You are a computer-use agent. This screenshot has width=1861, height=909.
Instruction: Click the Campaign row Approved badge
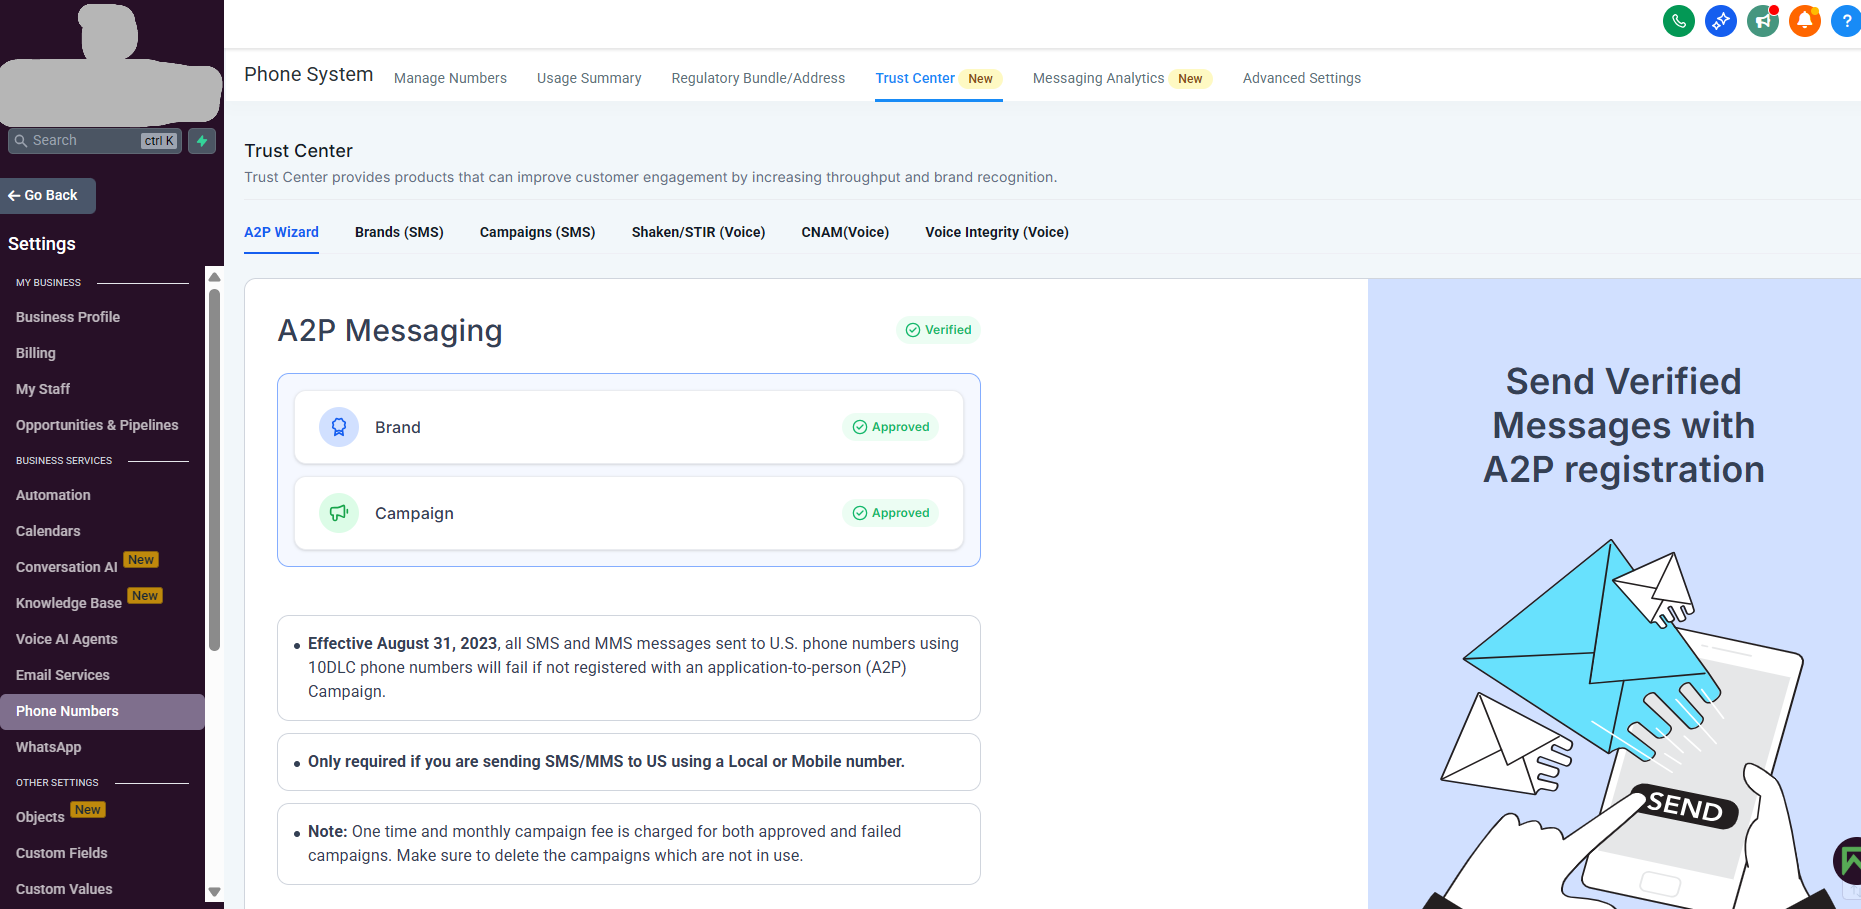(x=890, y=513)
